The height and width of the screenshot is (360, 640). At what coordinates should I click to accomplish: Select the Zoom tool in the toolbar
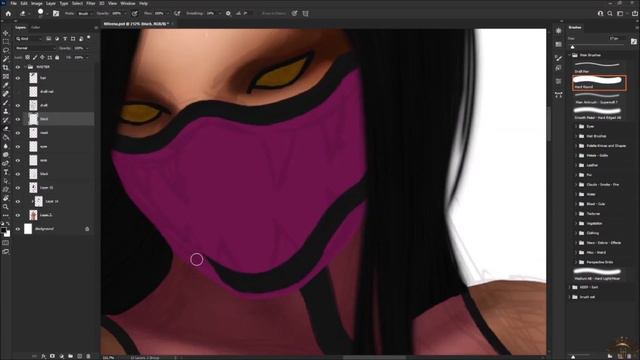[6, 207]
